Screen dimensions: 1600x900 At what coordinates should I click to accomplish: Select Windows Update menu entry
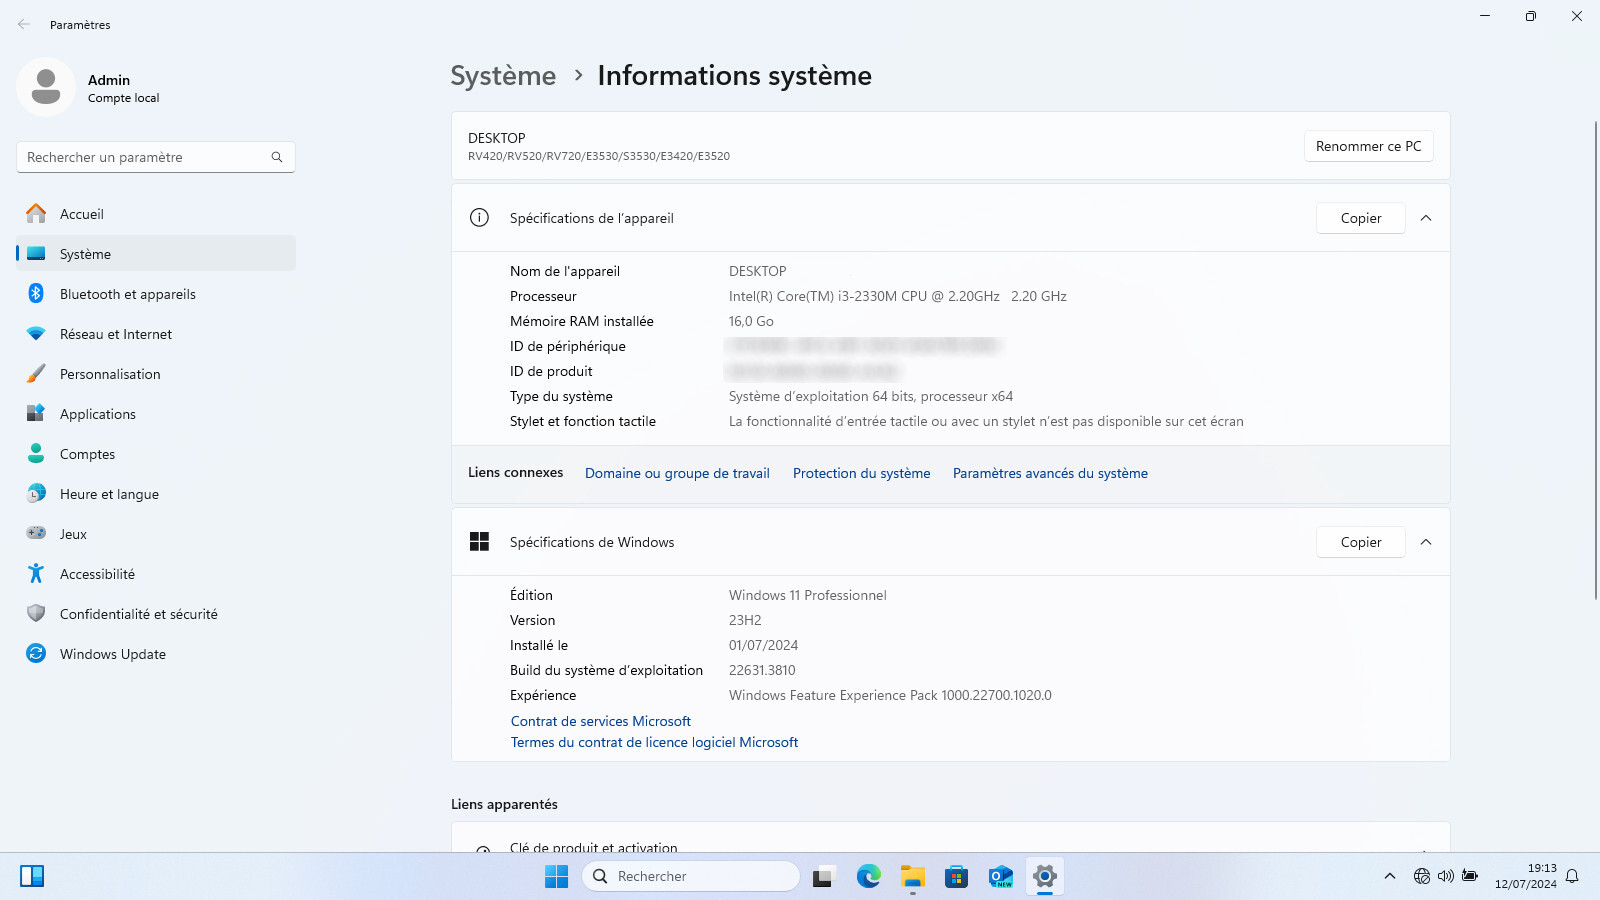tap(156, 654)
